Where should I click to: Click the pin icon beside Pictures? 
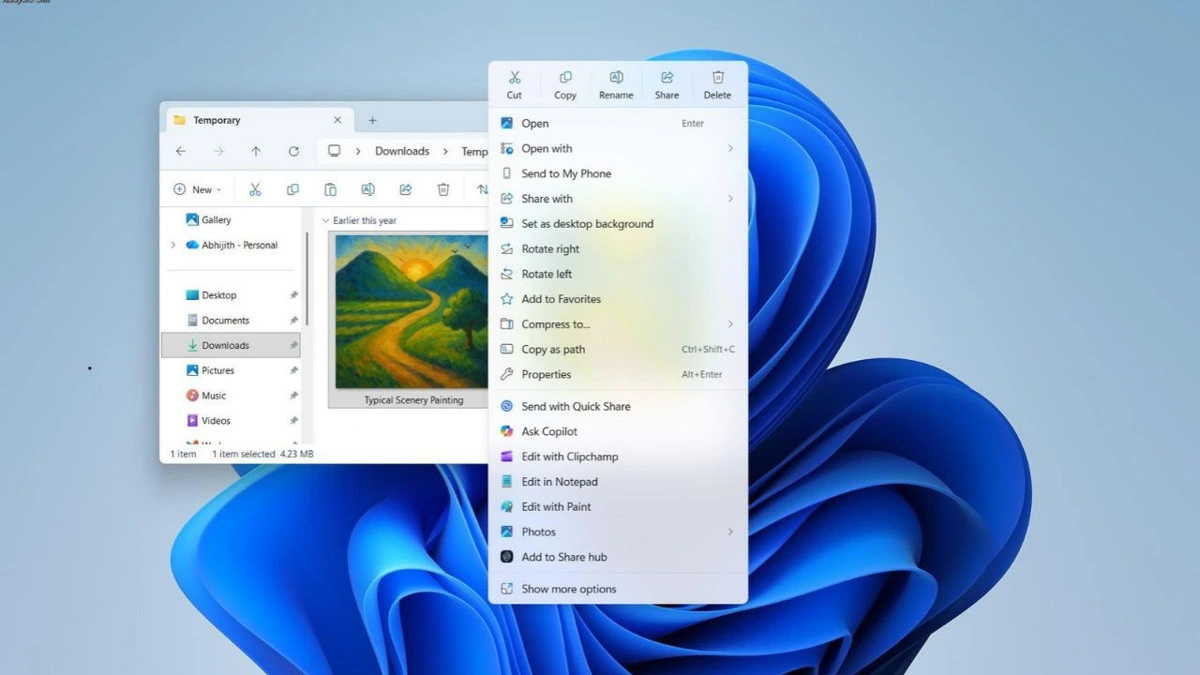[x=293, y=370]
